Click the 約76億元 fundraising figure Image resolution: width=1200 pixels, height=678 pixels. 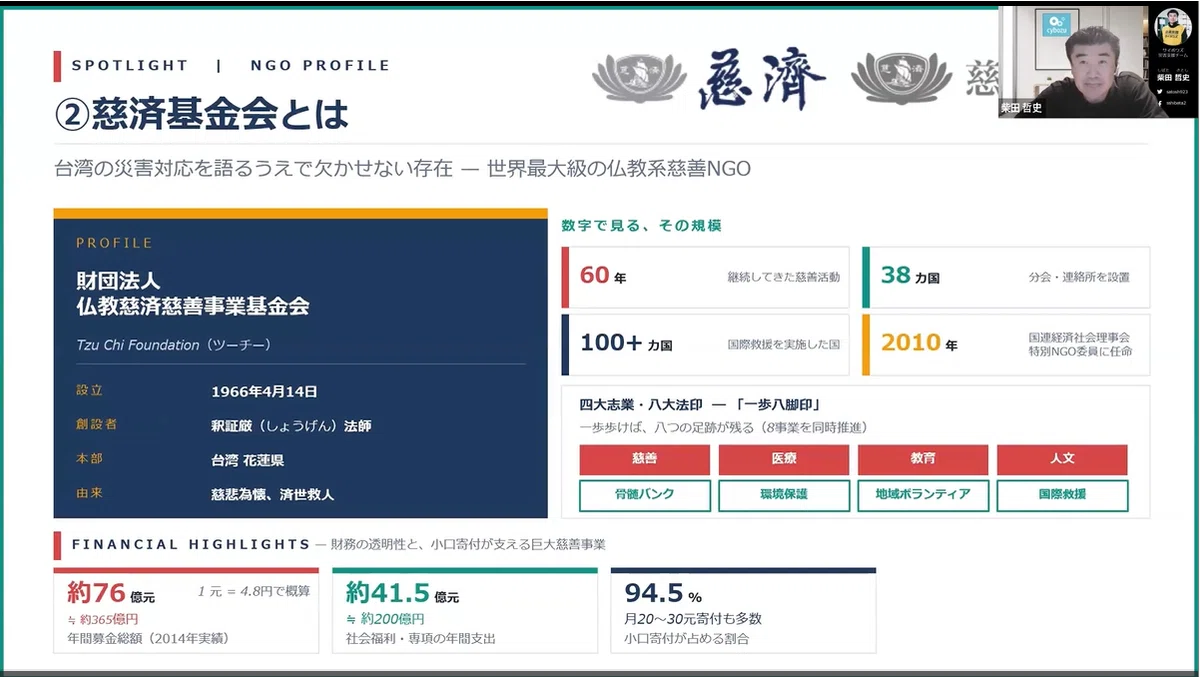(x=111, y=594)
